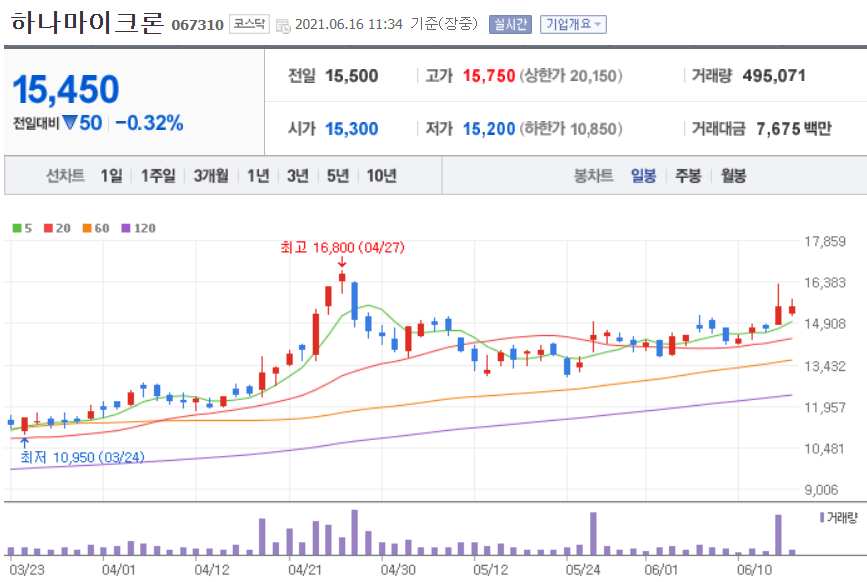Click the 실시간 button
The height and width of the screenshot is (582, 867).
[x=510, y=24]
